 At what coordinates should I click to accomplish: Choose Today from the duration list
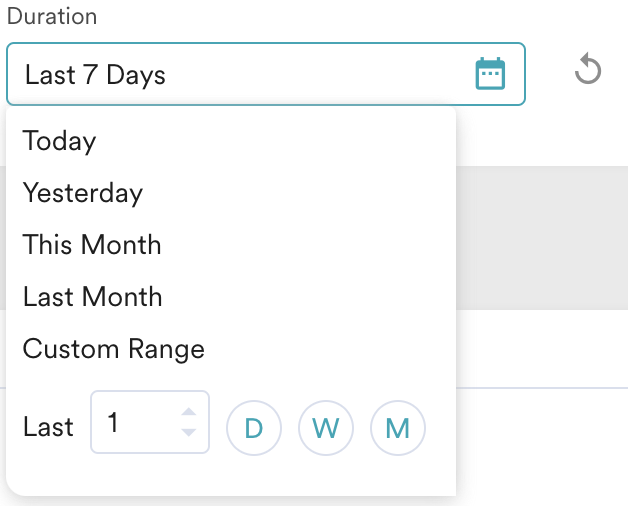click(x=60, y=141)
